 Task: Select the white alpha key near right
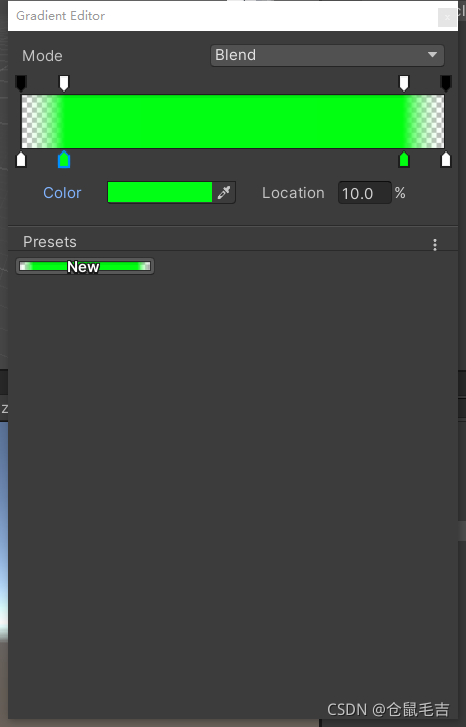[x=404, y=83]
